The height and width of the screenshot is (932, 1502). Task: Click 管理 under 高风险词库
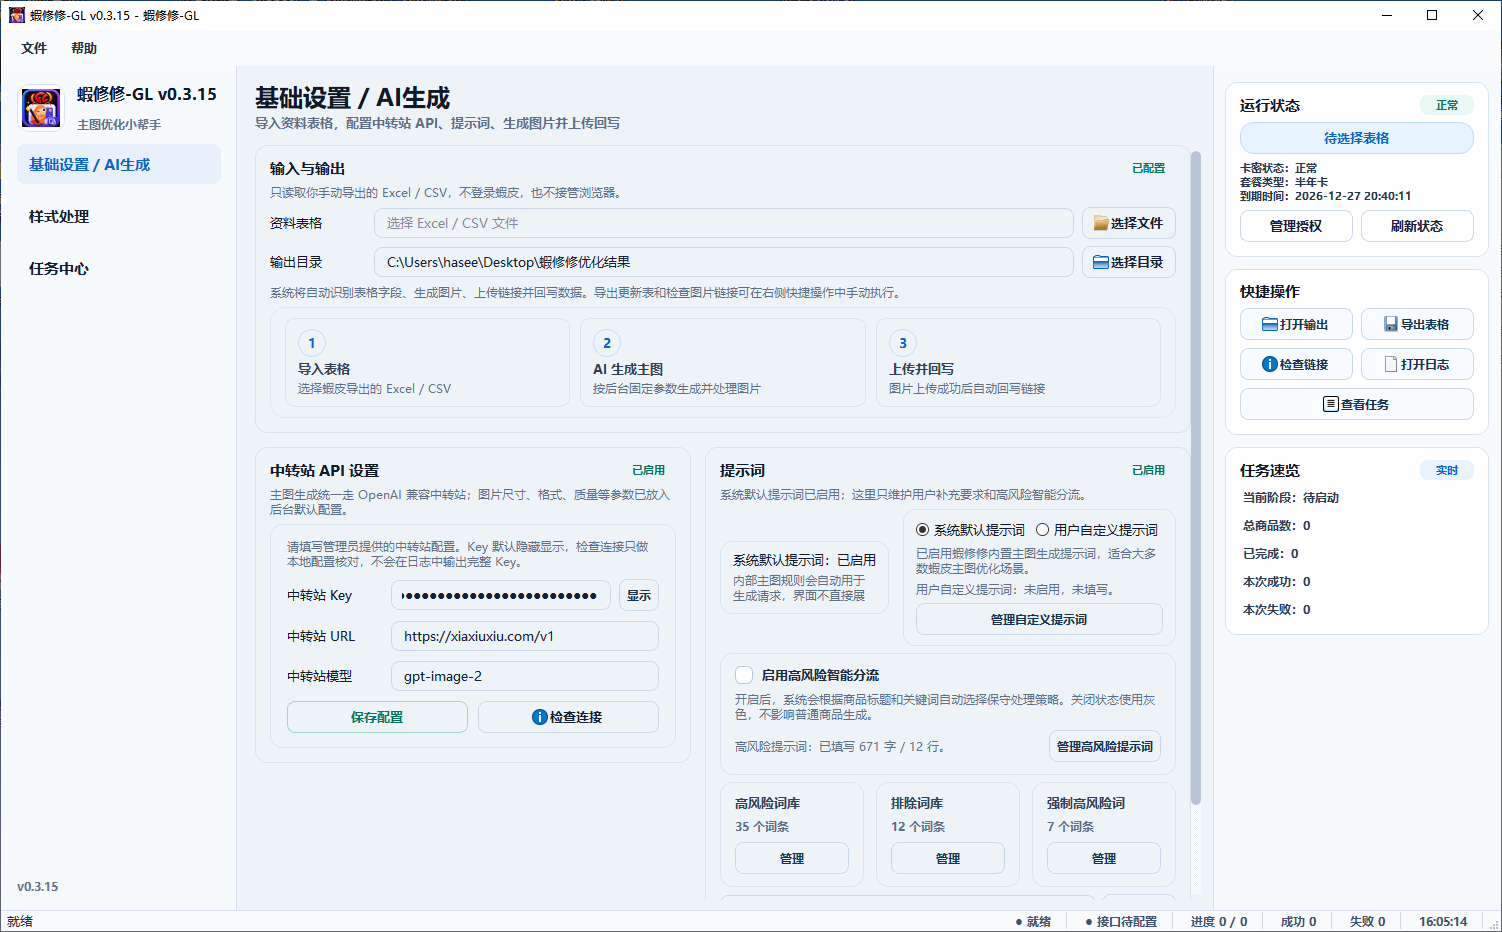tap(792, 858)
